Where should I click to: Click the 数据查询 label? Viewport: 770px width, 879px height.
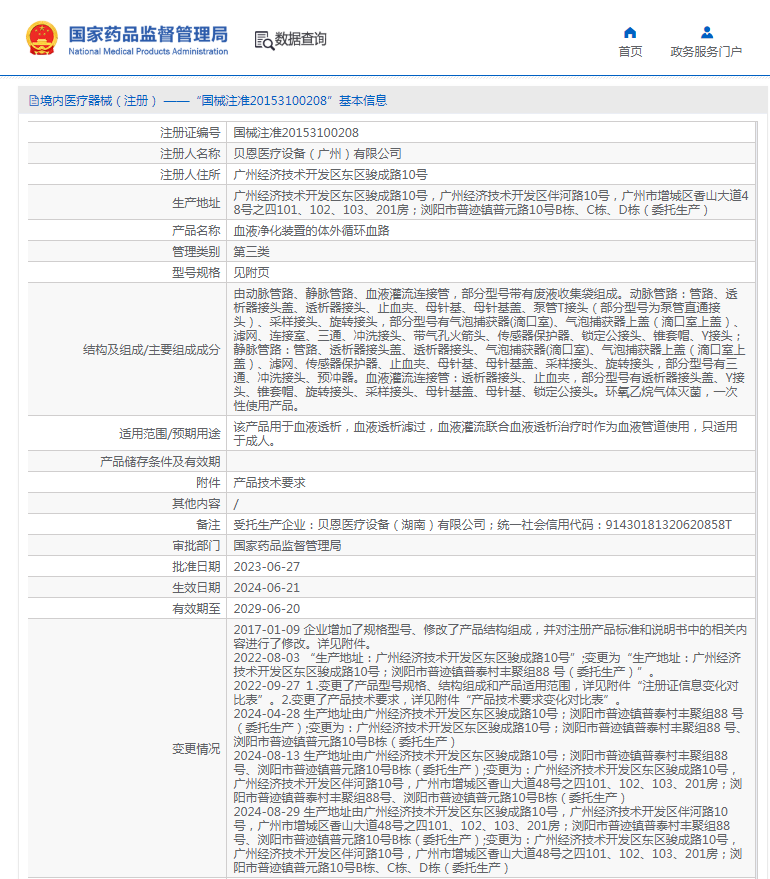point(300,39)
